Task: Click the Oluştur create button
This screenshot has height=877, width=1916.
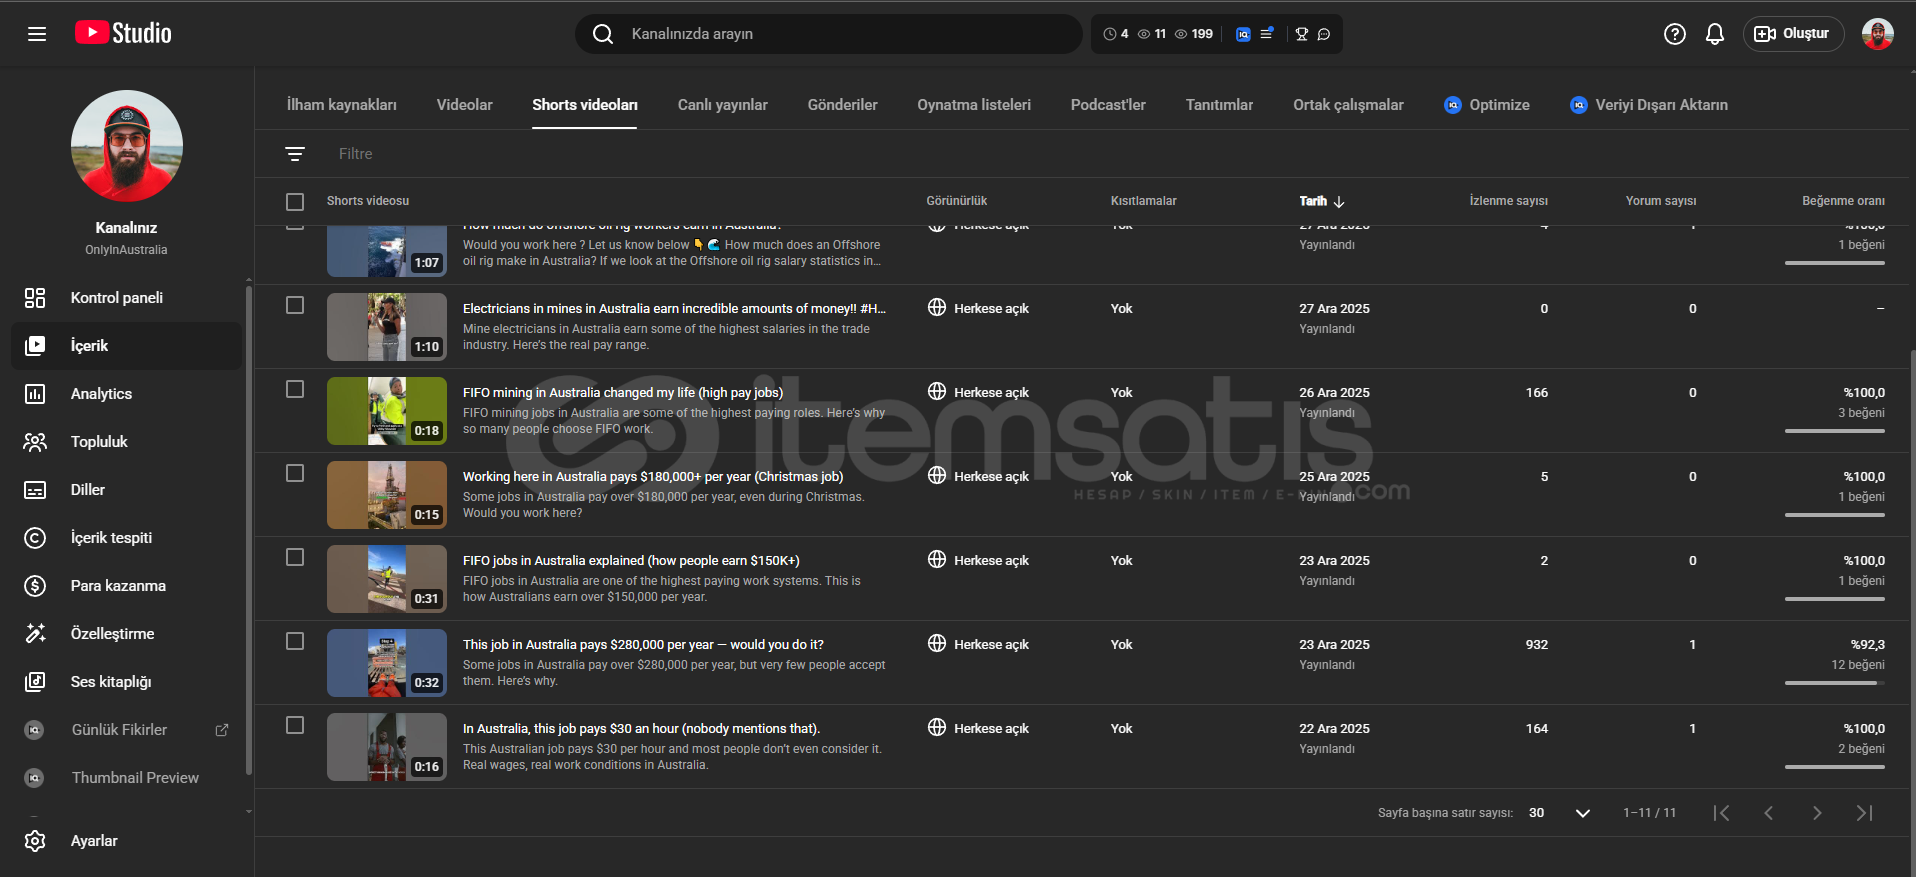Action: coord(1793,34)
